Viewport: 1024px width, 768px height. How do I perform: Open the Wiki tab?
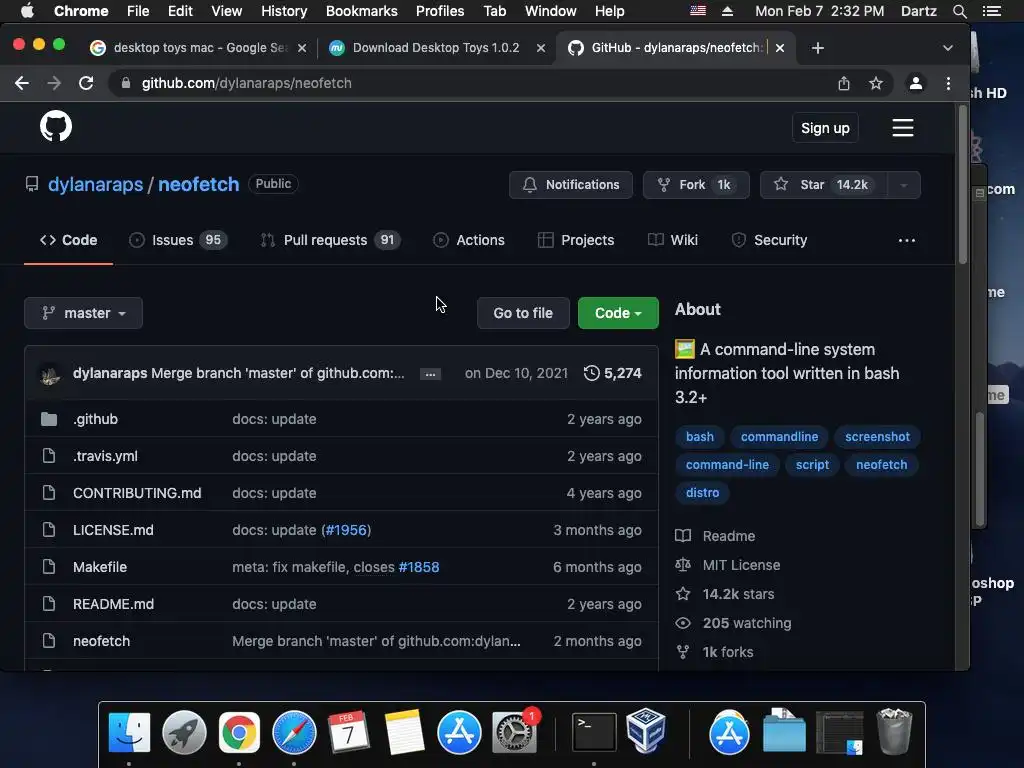673,240
